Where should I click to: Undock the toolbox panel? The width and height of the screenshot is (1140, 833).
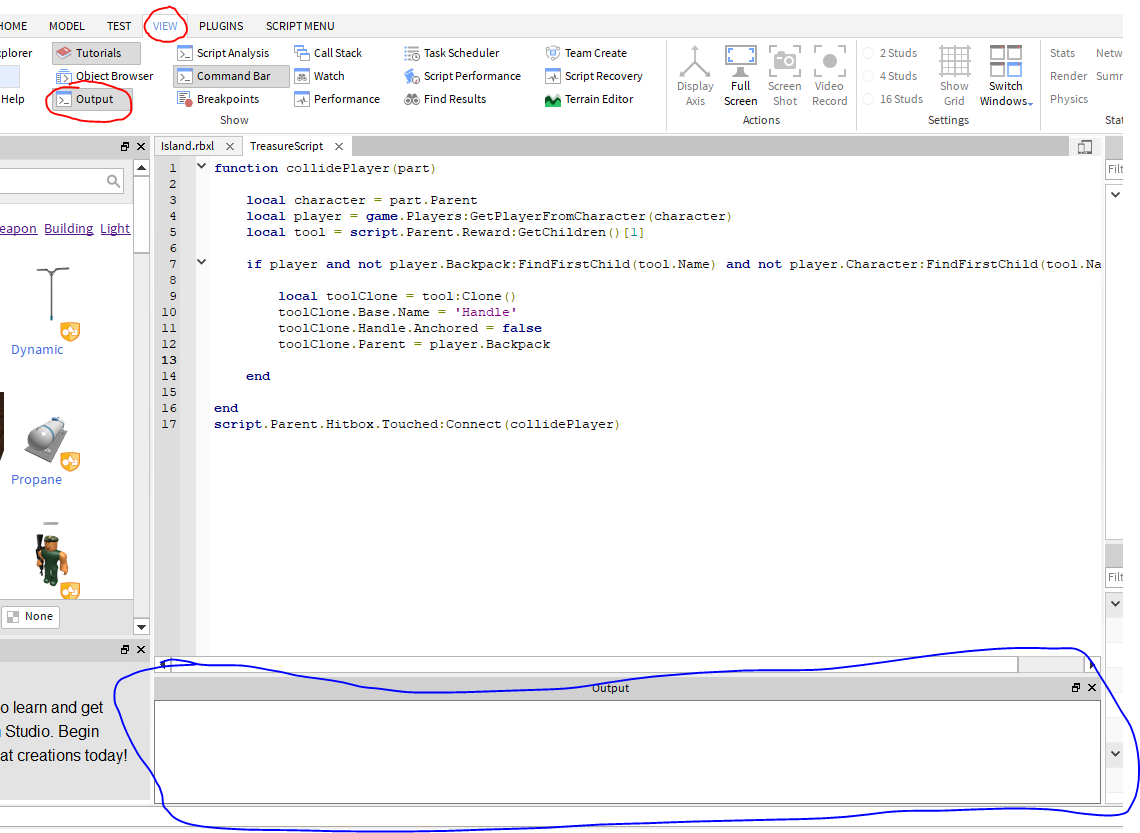pos(125,146)
